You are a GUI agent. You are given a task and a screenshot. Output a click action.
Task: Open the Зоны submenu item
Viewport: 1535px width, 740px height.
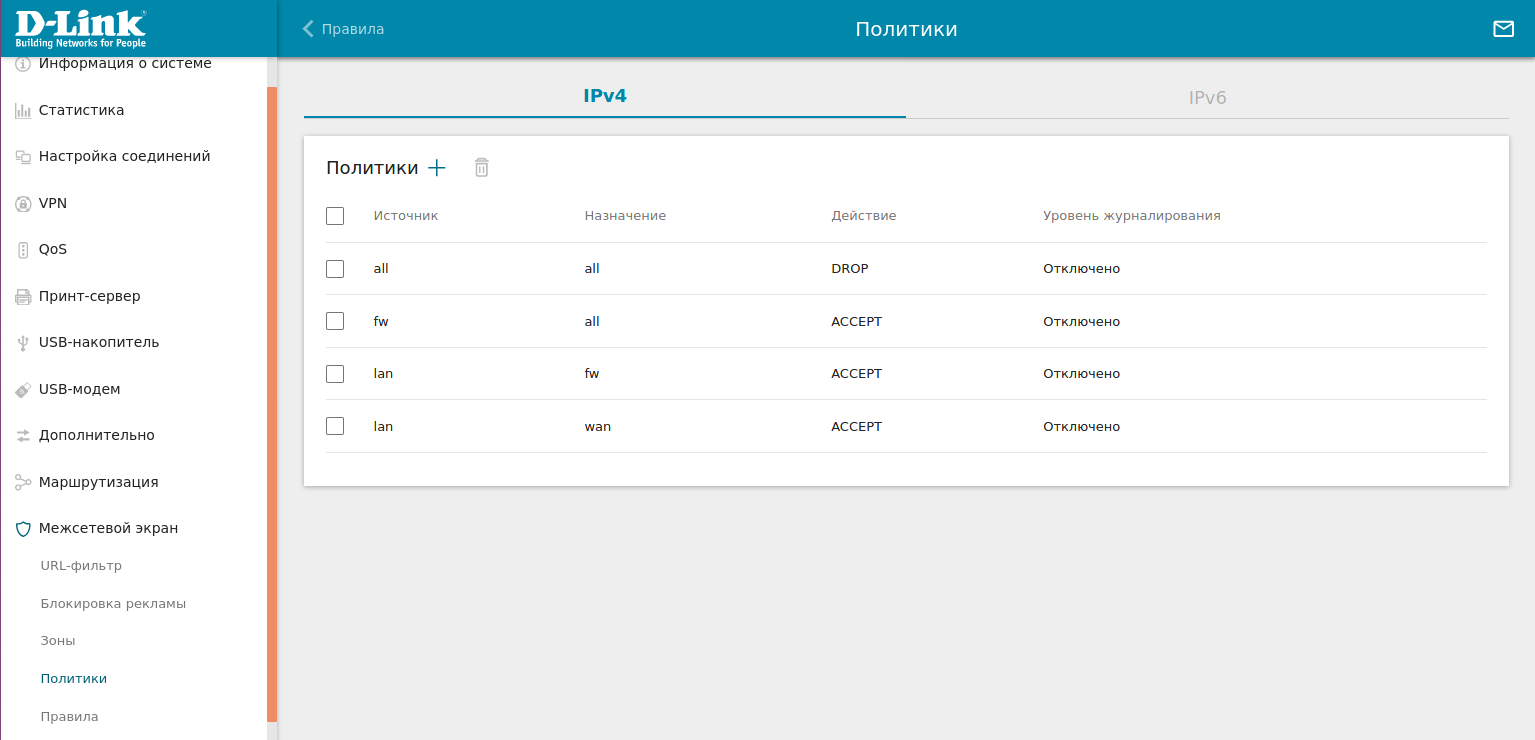point(58,641)
